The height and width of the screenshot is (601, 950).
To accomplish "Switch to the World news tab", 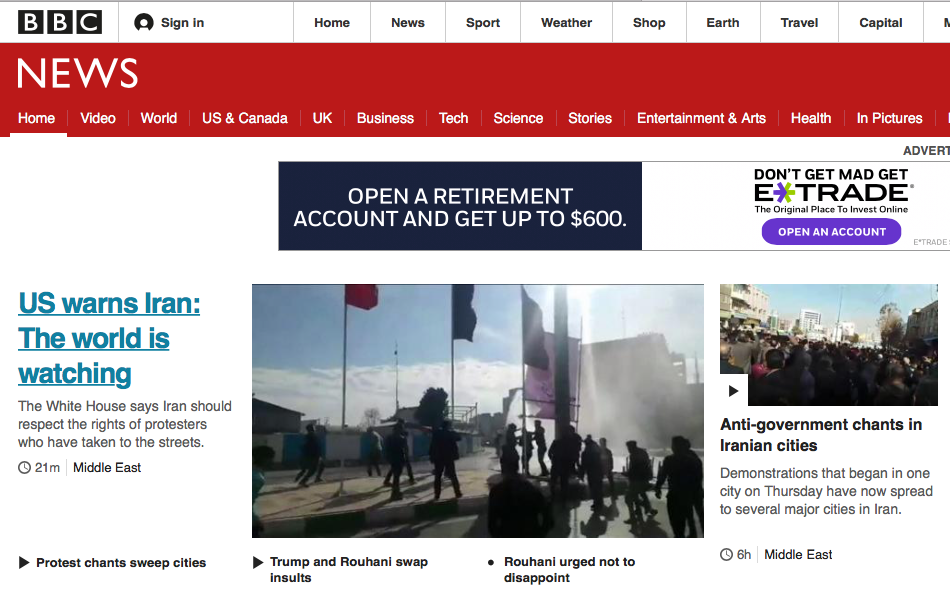I will (159, 118).
